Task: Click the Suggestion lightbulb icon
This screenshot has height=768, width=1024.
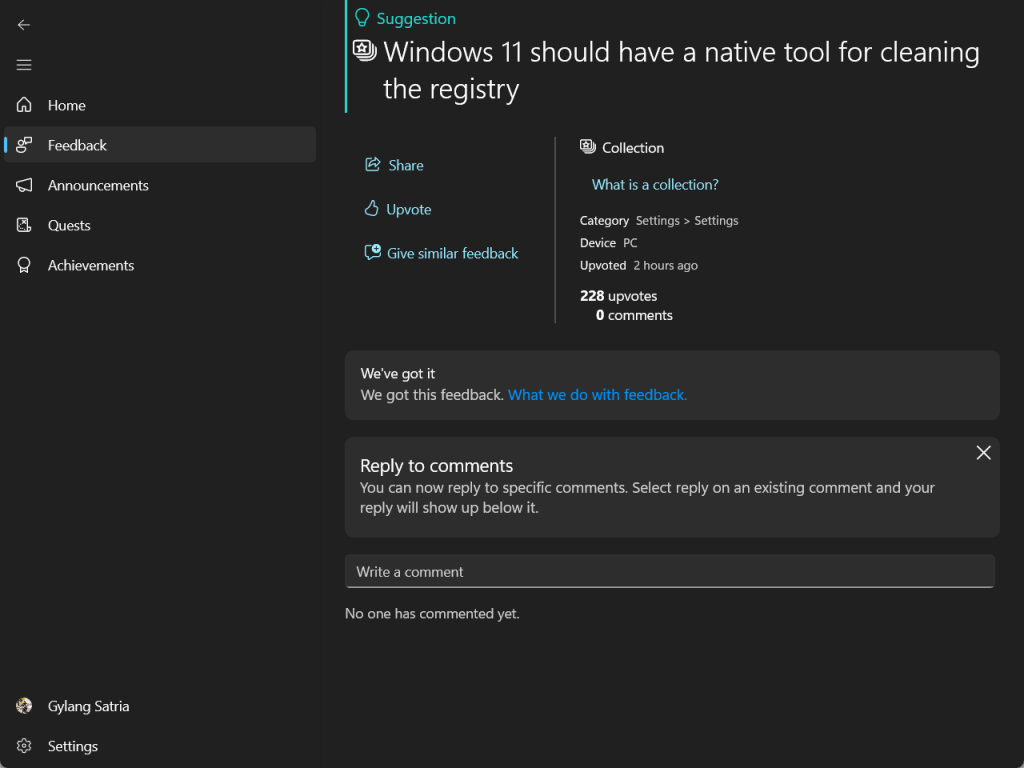Action: (x=360, y=16)
